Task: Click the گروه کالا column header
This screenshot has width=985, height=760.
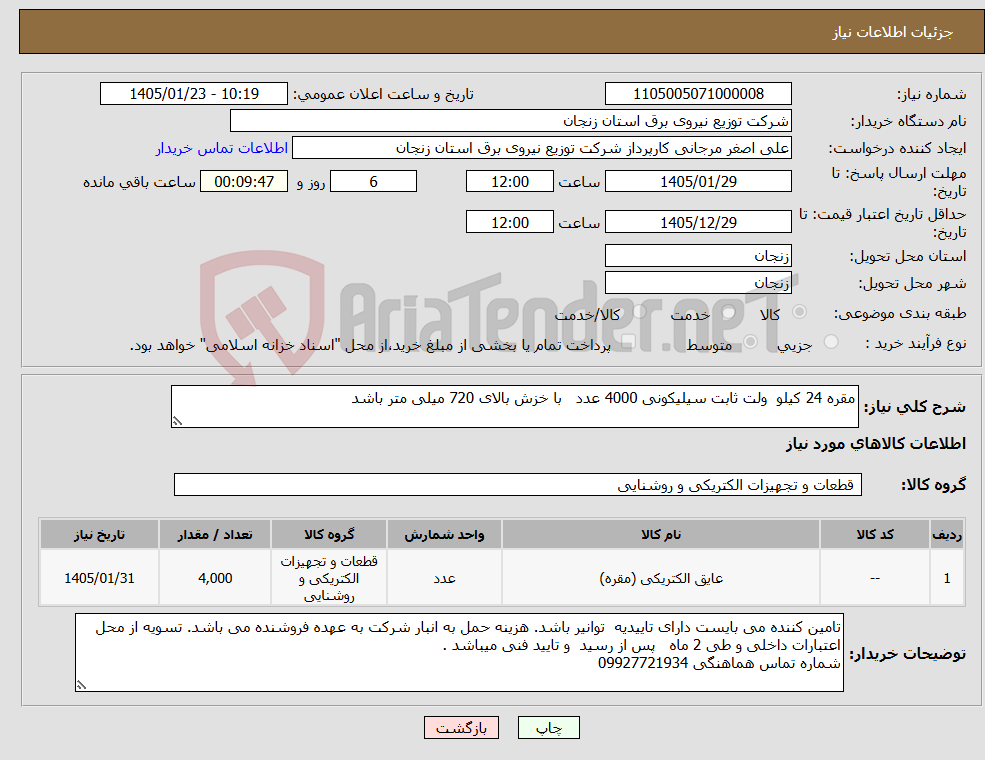Action: tap(329, 535)
